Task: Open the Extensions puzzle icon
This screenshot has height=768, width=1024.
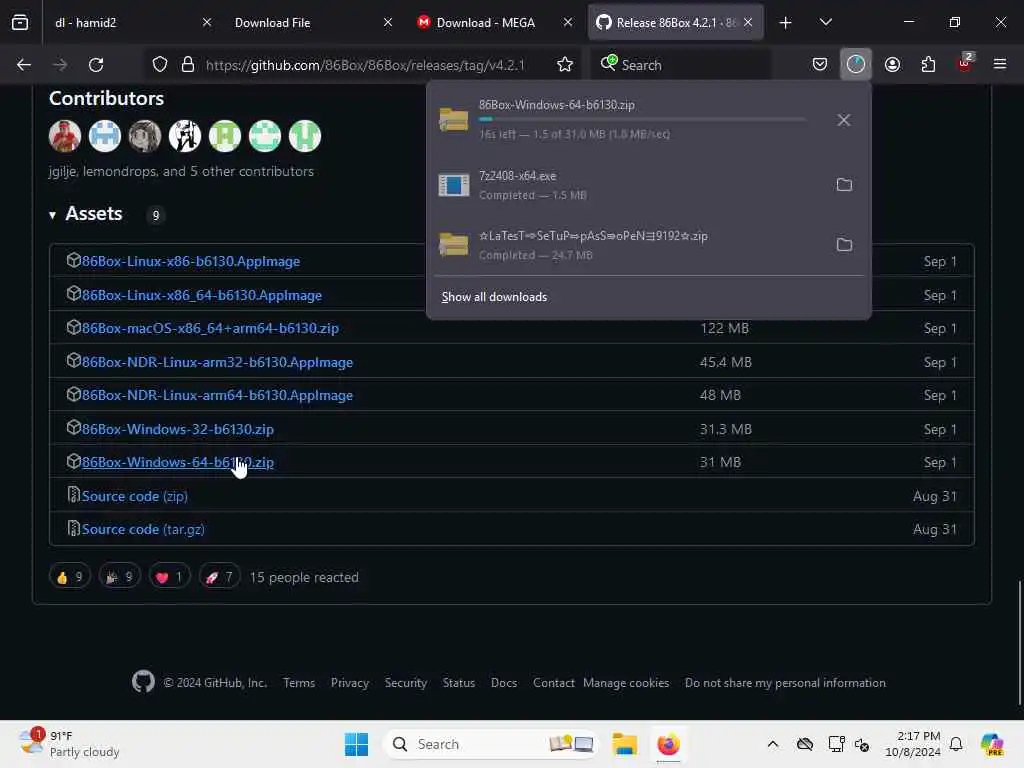Action: 928,65
